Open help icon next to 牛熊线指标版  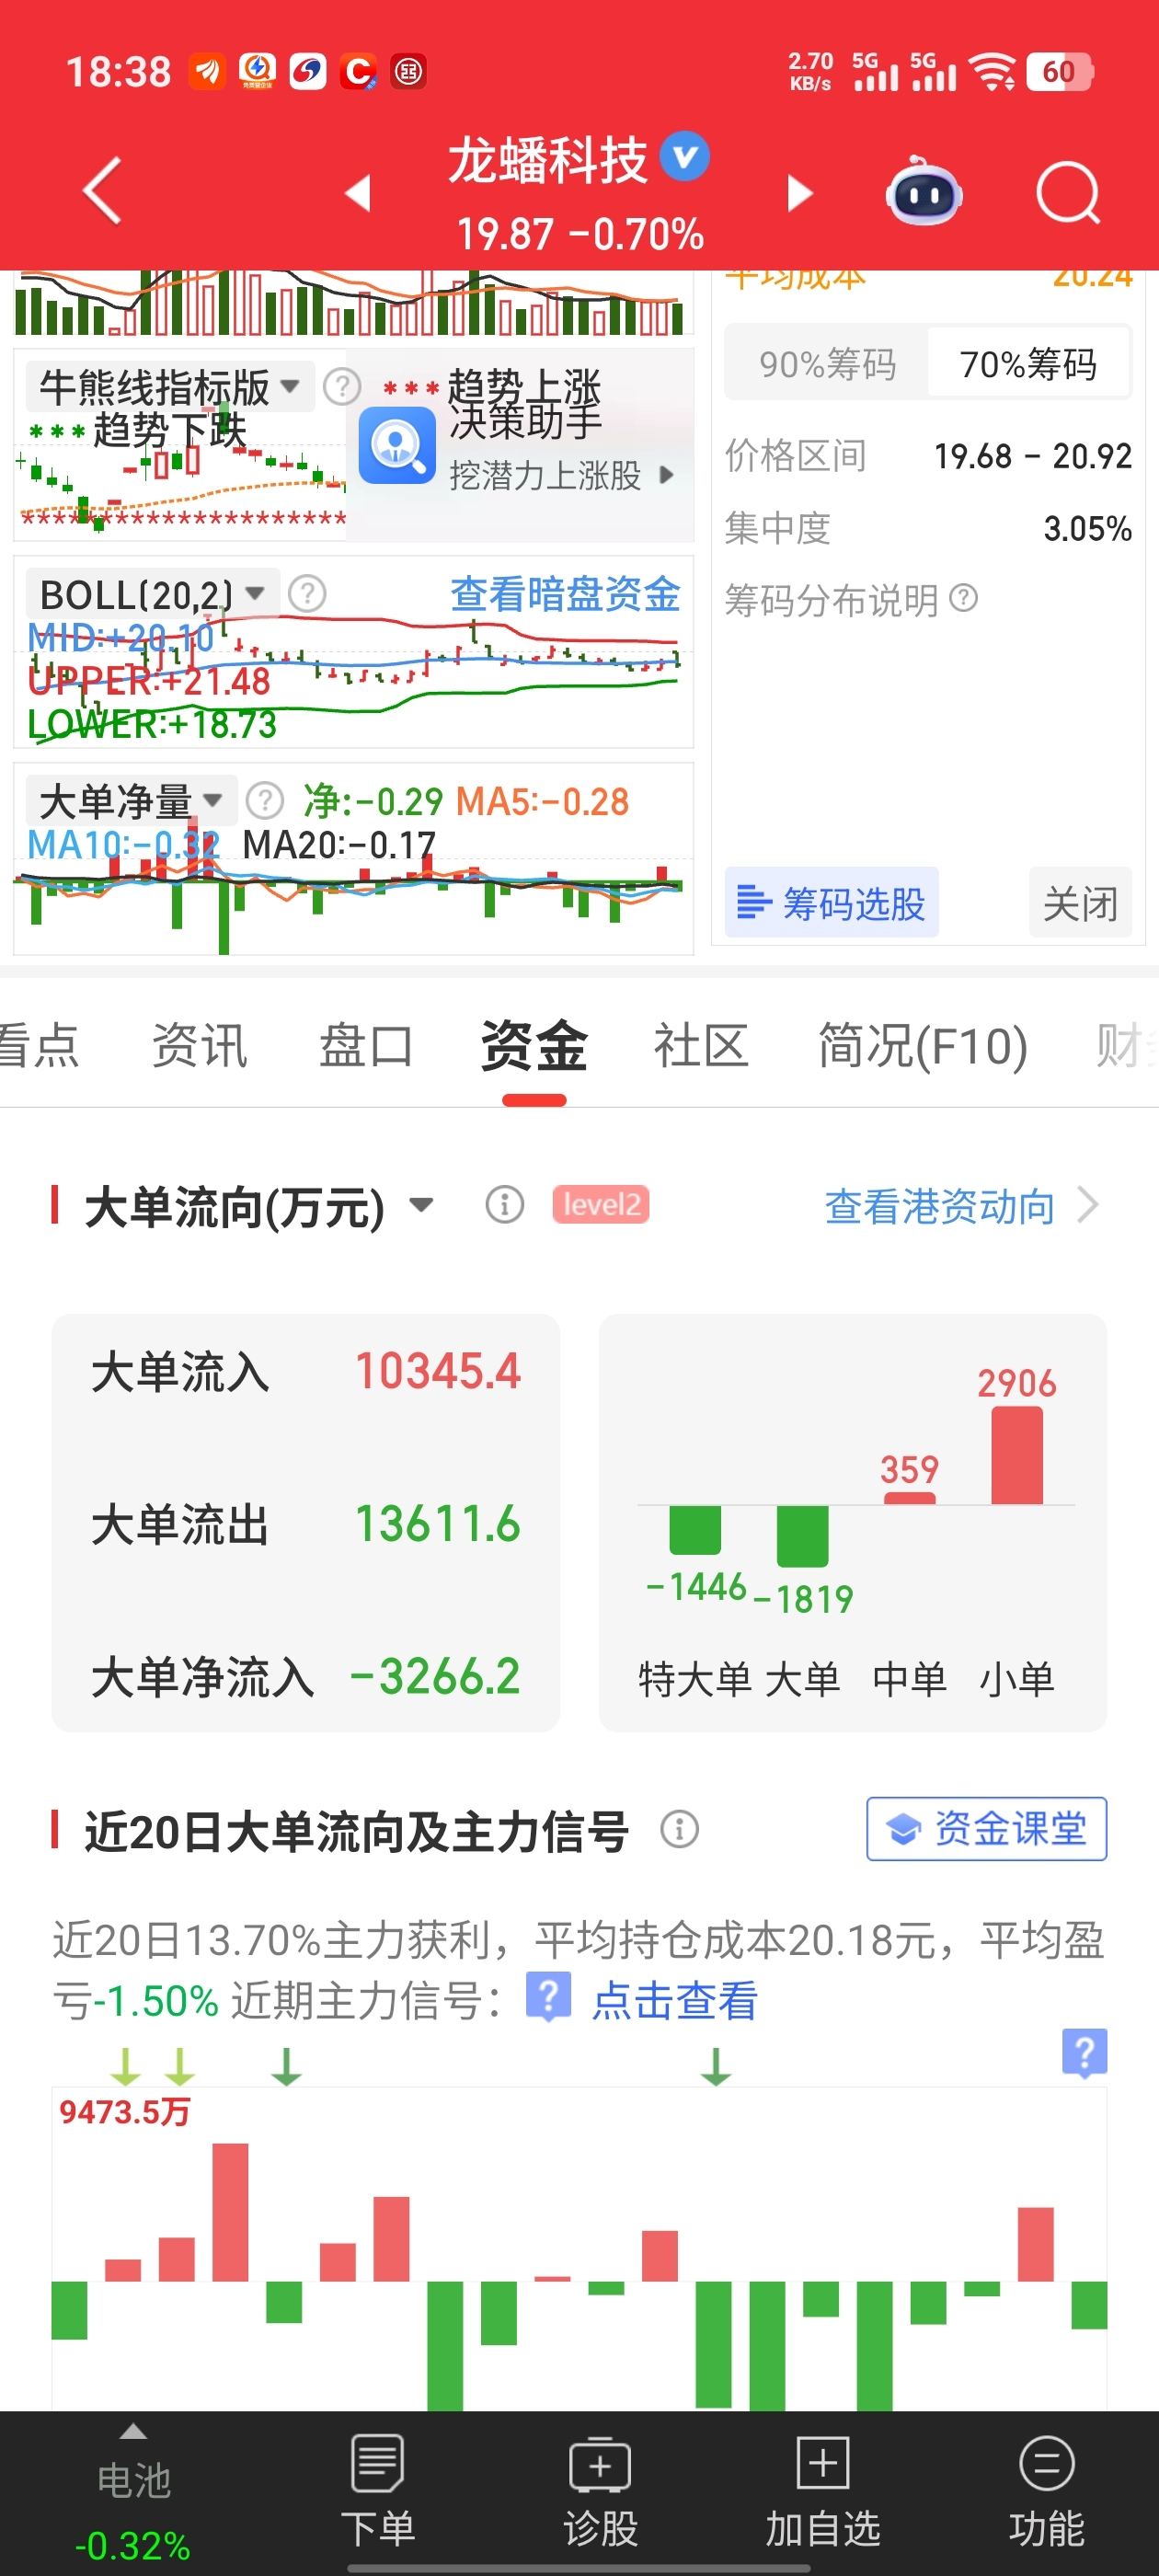pyautogui.click(x=342, y=386)
